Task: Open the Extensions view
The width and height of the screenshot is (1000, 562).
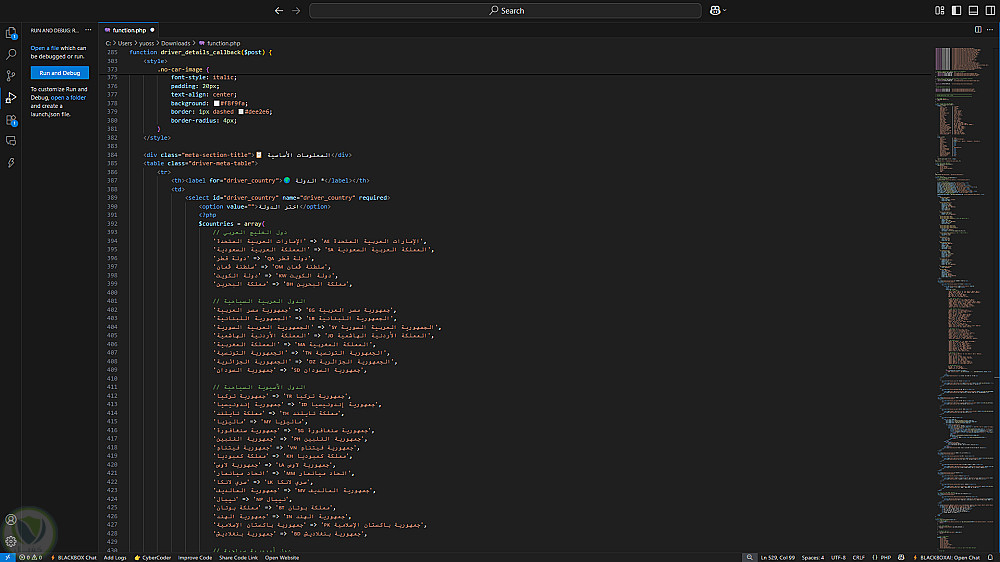Action: [x=11, y=120]
